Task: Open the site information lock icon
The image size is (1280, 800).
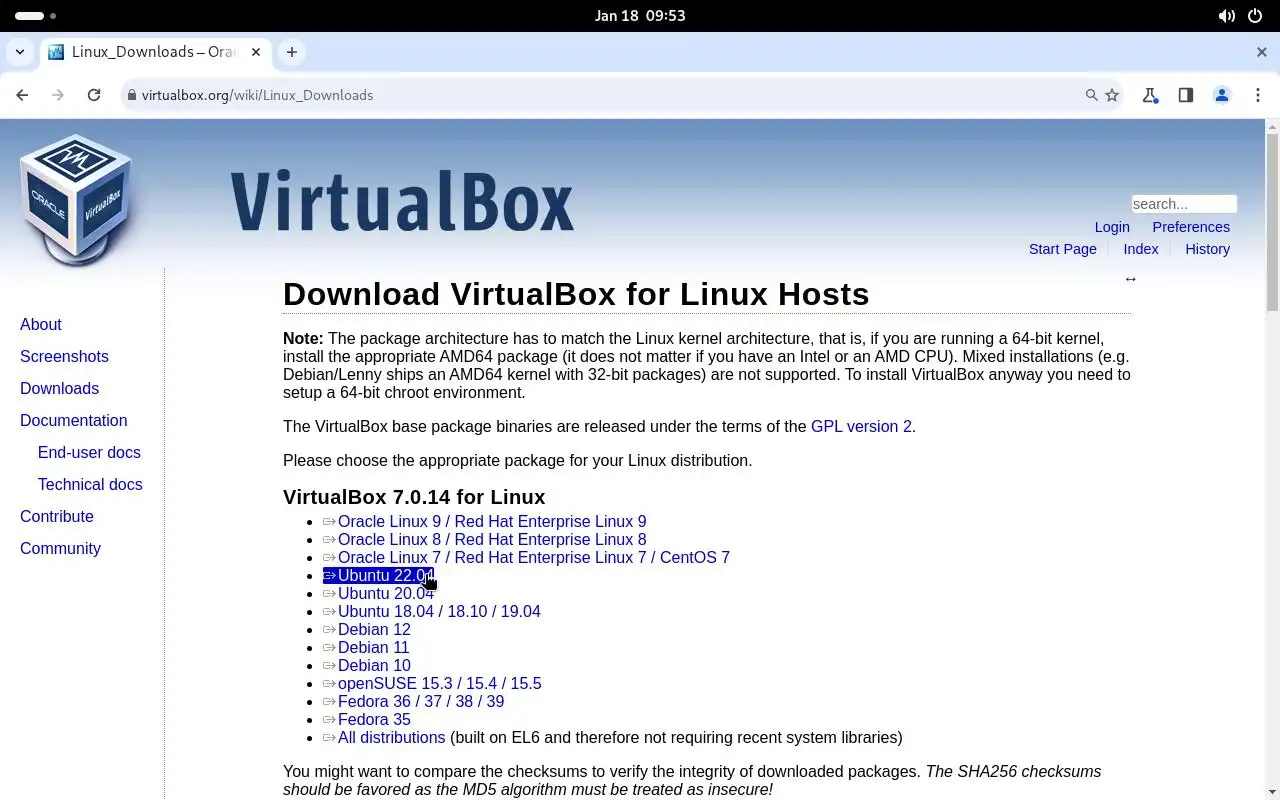Action: 130,95
